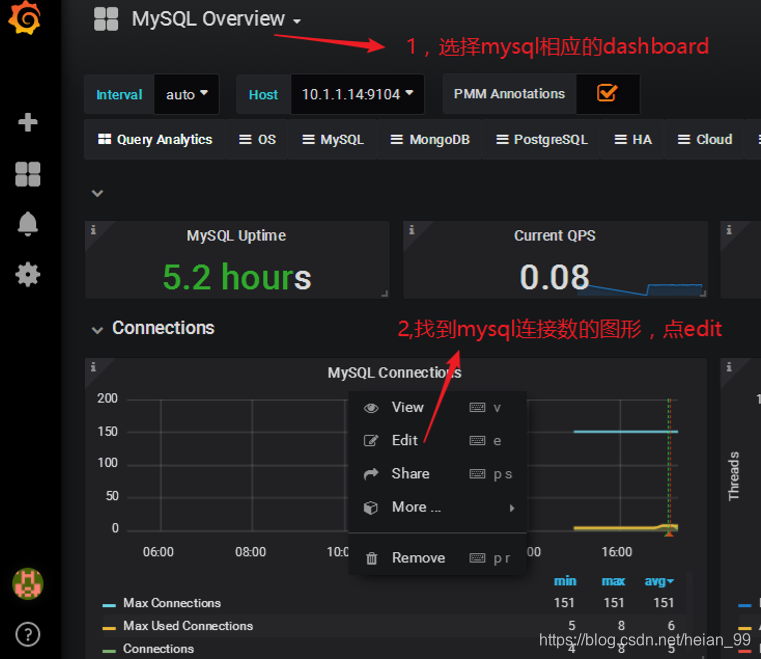Click the Interval variable label

[x=119, y=94]
